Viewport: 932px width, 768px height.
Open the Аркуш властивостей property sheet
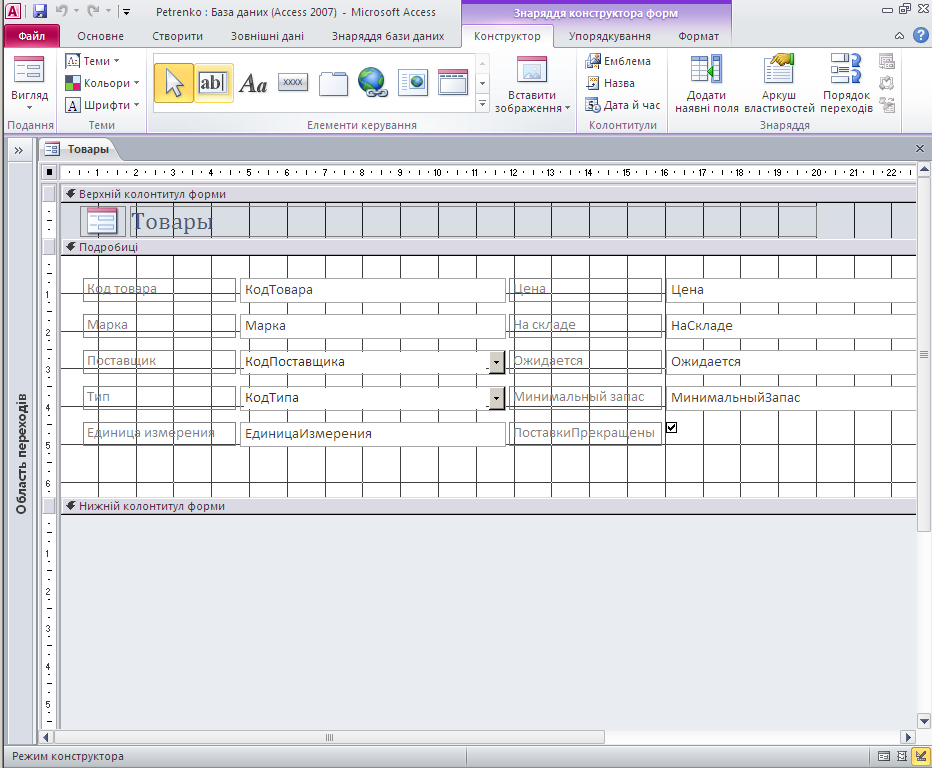(779, 84)
